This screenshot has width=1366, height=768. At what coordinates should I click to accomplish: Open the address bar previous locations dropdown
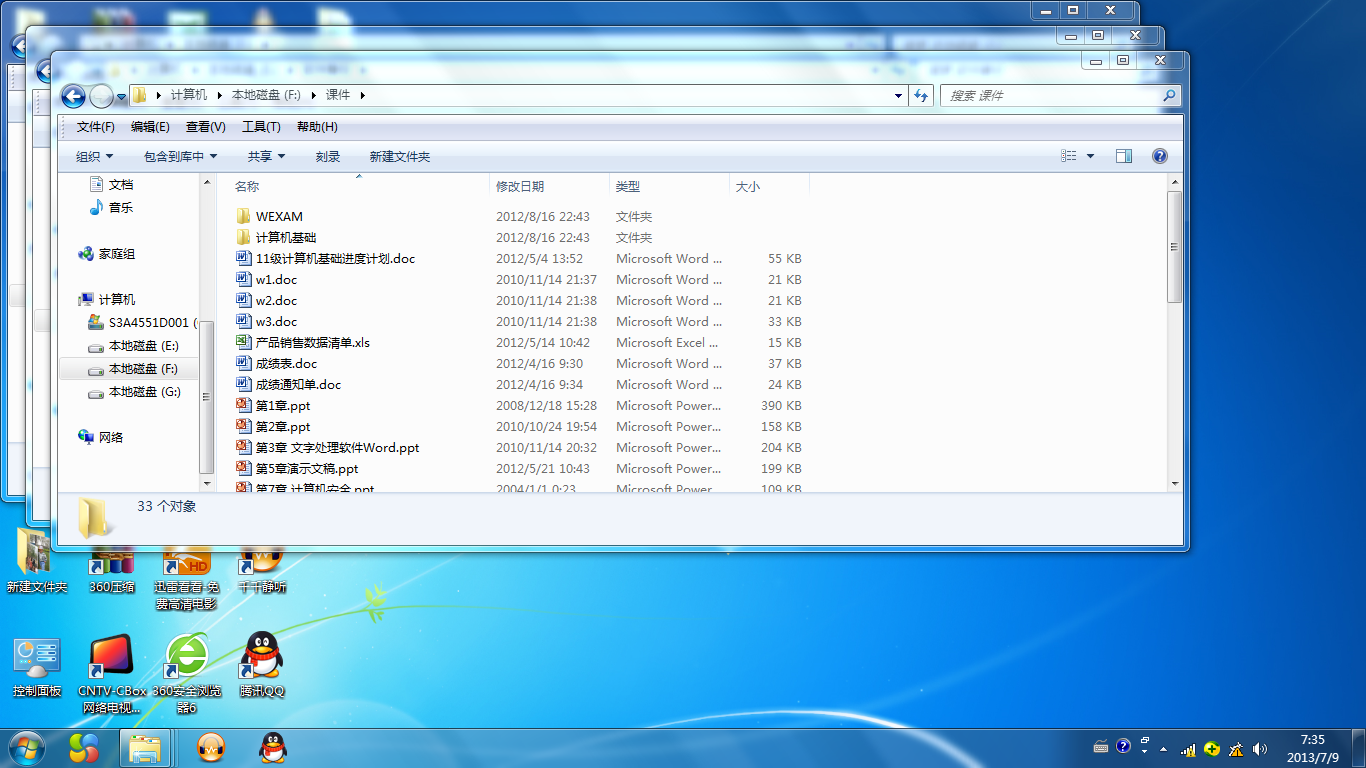[x=898, y=95]
